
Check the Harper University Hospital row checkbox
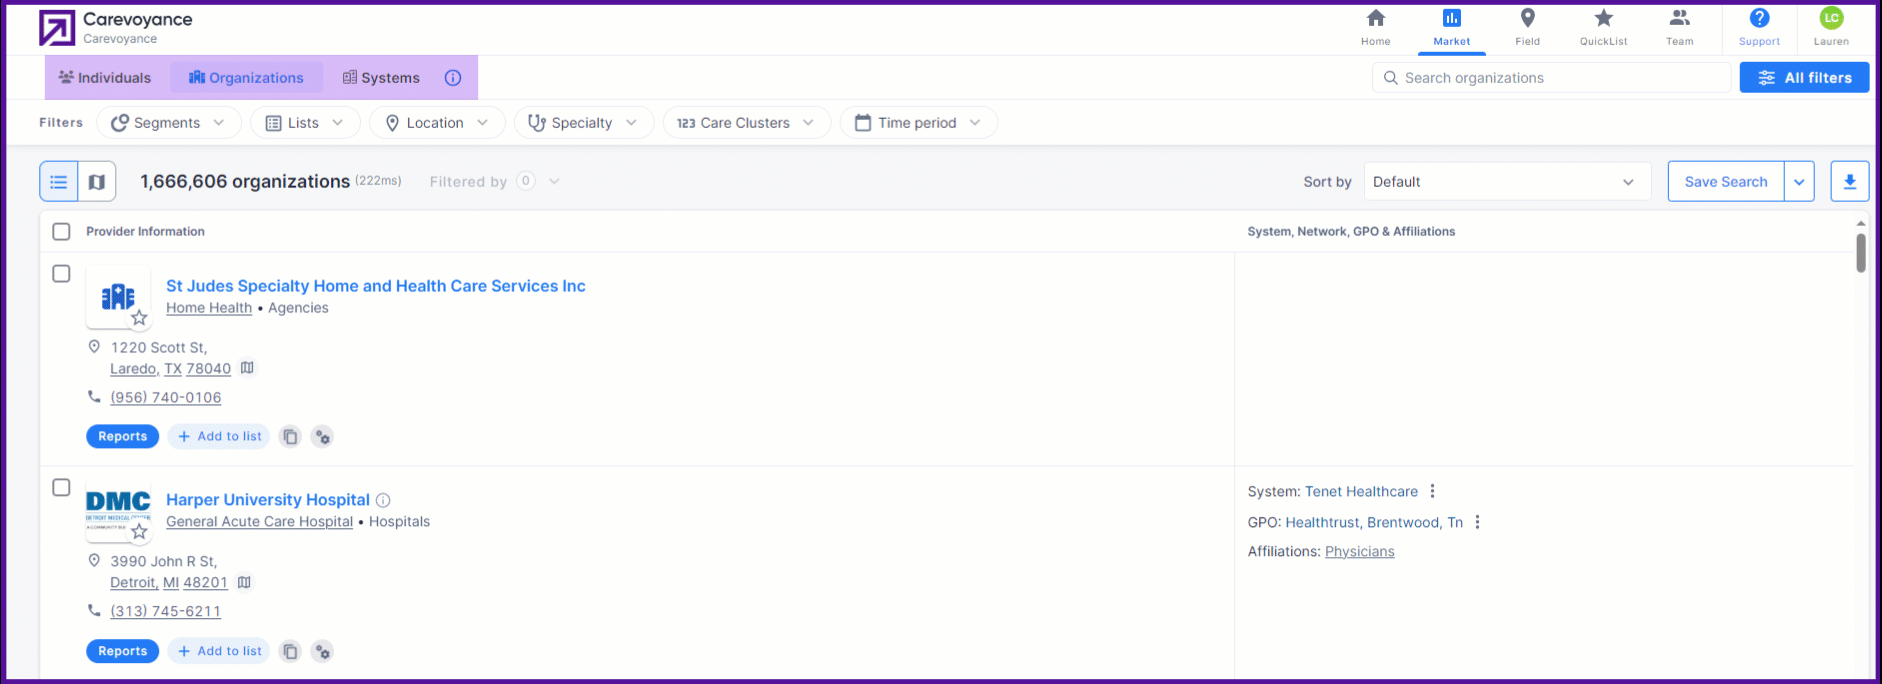pos(61,488)
